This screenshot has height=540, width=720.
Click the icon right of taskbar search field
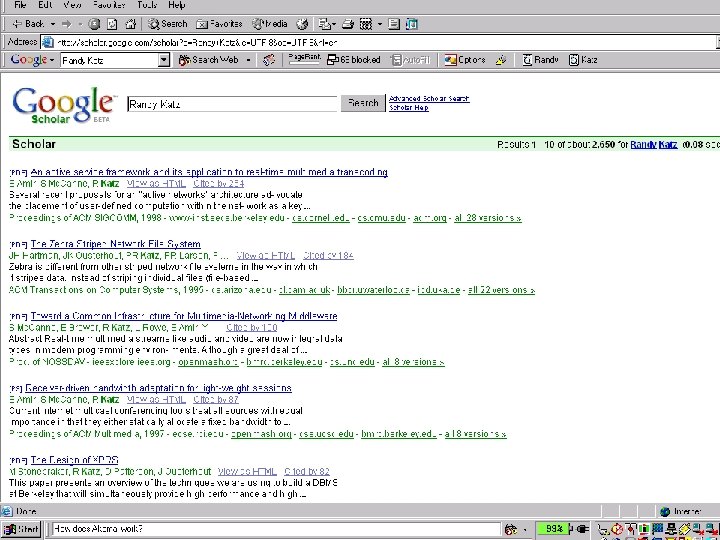511,529
